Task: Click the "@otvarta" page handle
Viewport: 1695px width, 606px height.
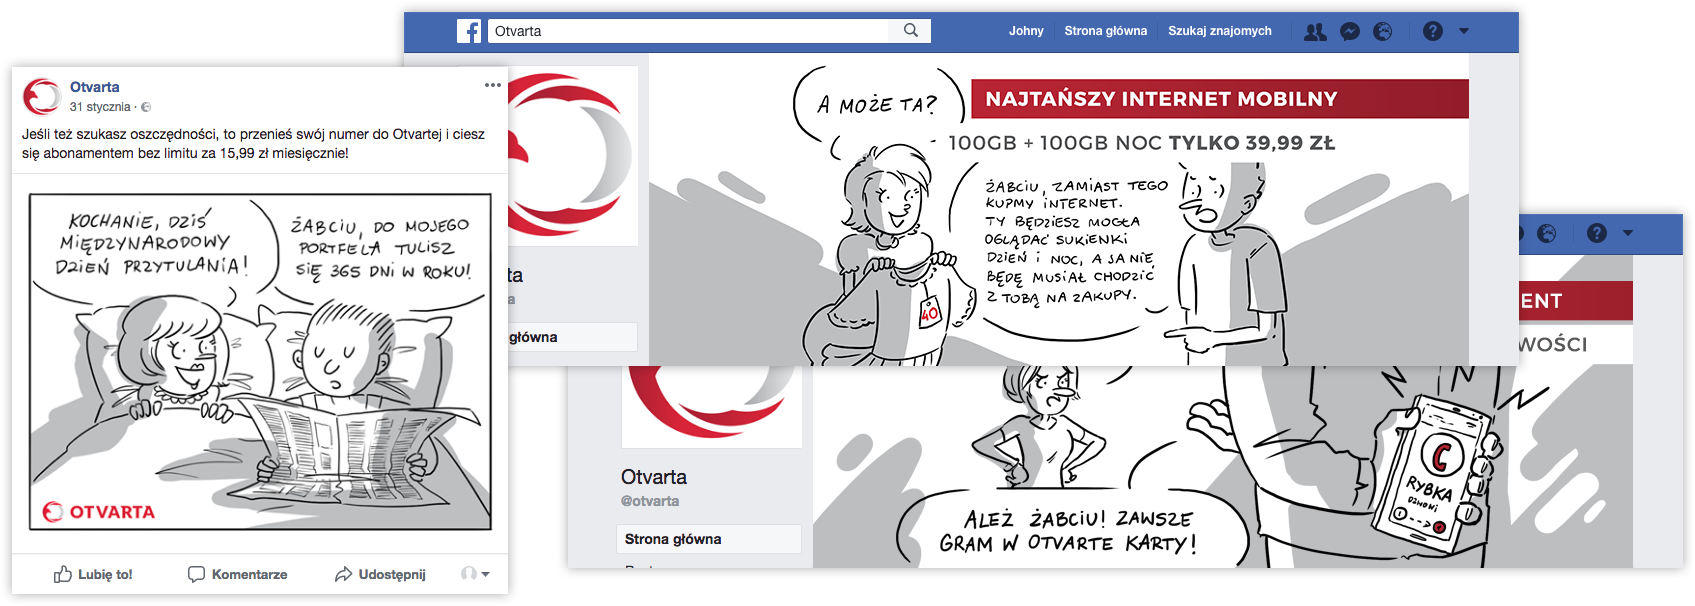Action: (x=650, y=501)
